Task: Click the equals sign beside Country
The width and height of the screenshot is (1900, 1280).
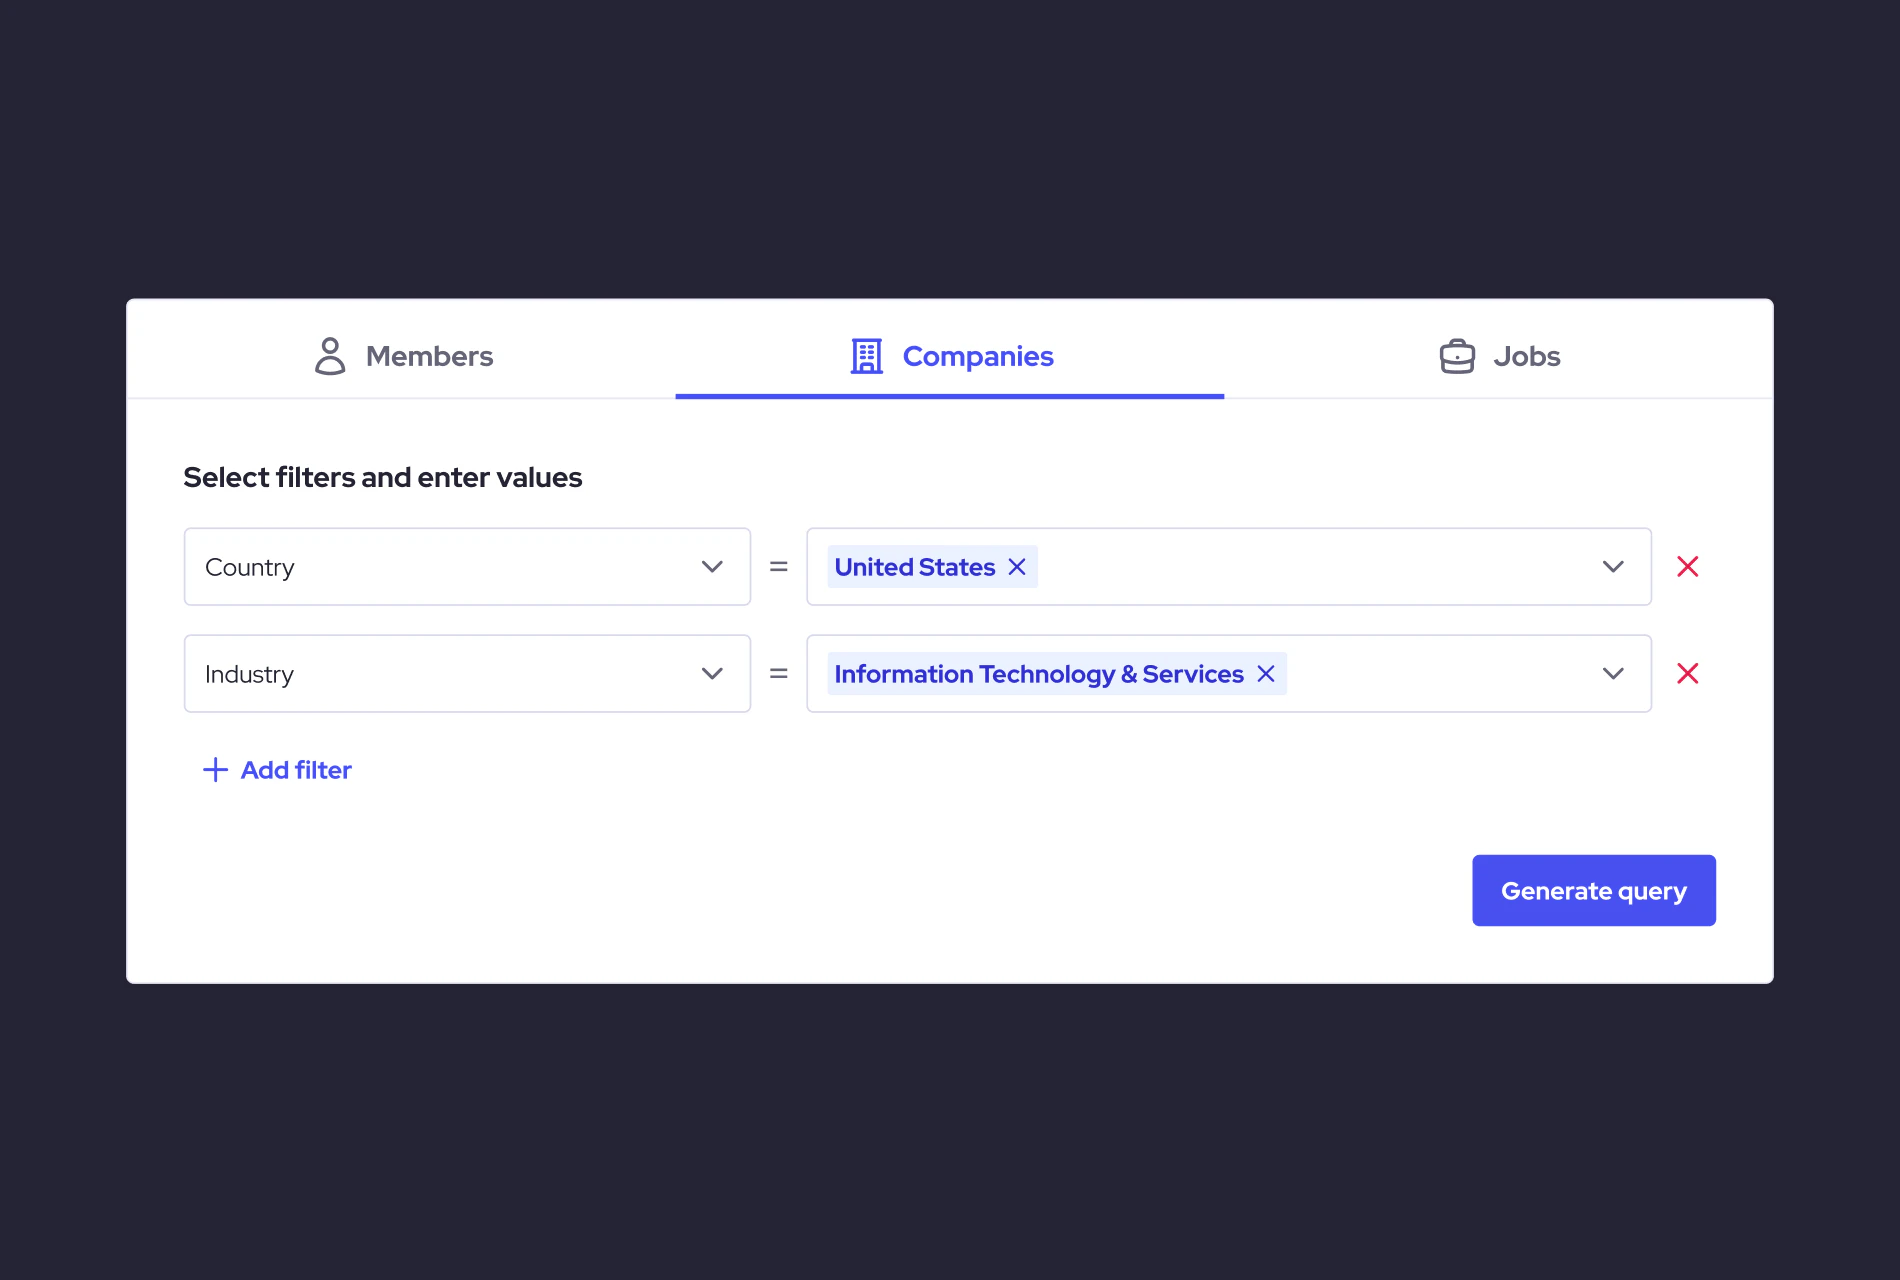Action: [x=778, y=567]
